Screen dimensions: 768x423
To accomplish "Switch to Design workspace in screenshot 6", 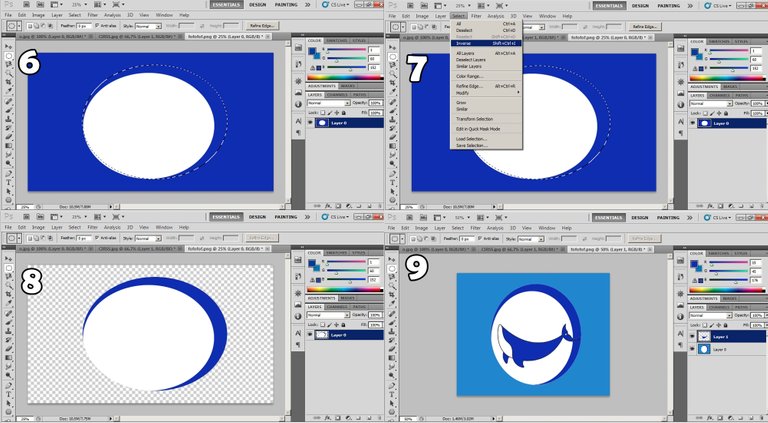I will (x=257, y=4).
